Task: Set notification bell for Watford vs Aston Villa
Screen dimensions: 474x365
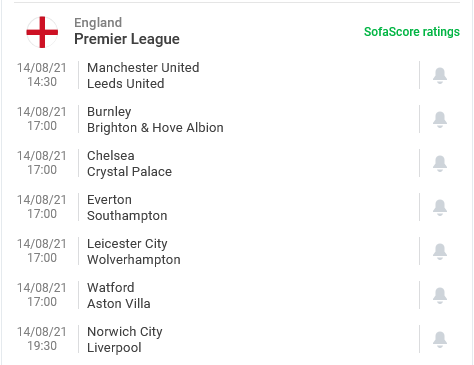Action: click(440, 295)
